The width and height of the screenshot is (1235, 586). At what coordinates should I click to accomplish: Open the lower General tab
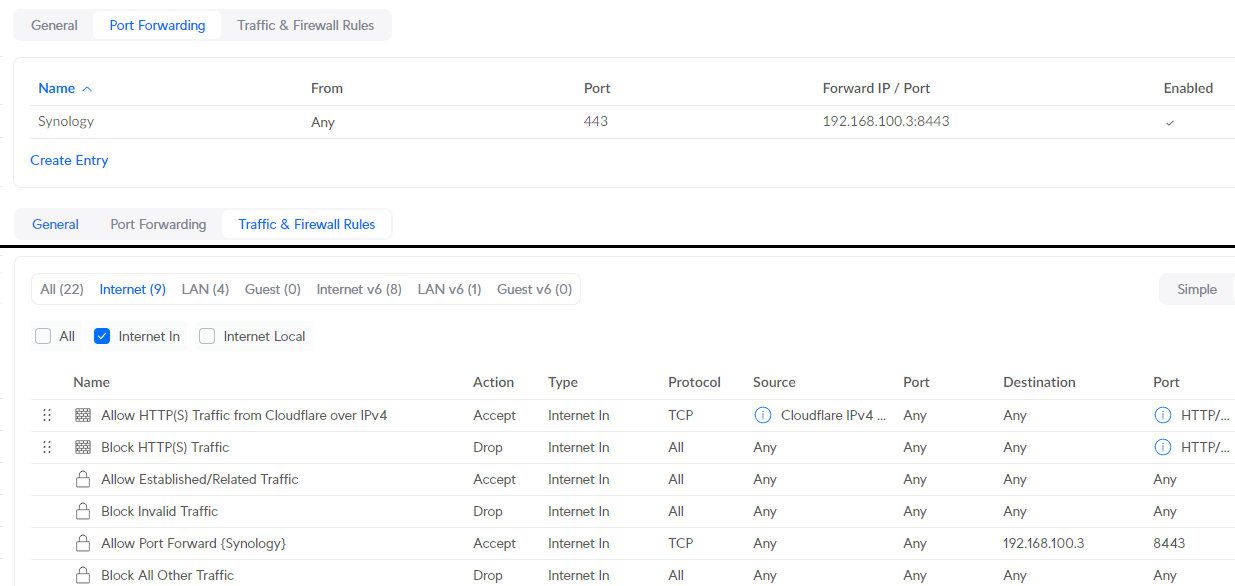pos(55,224)
